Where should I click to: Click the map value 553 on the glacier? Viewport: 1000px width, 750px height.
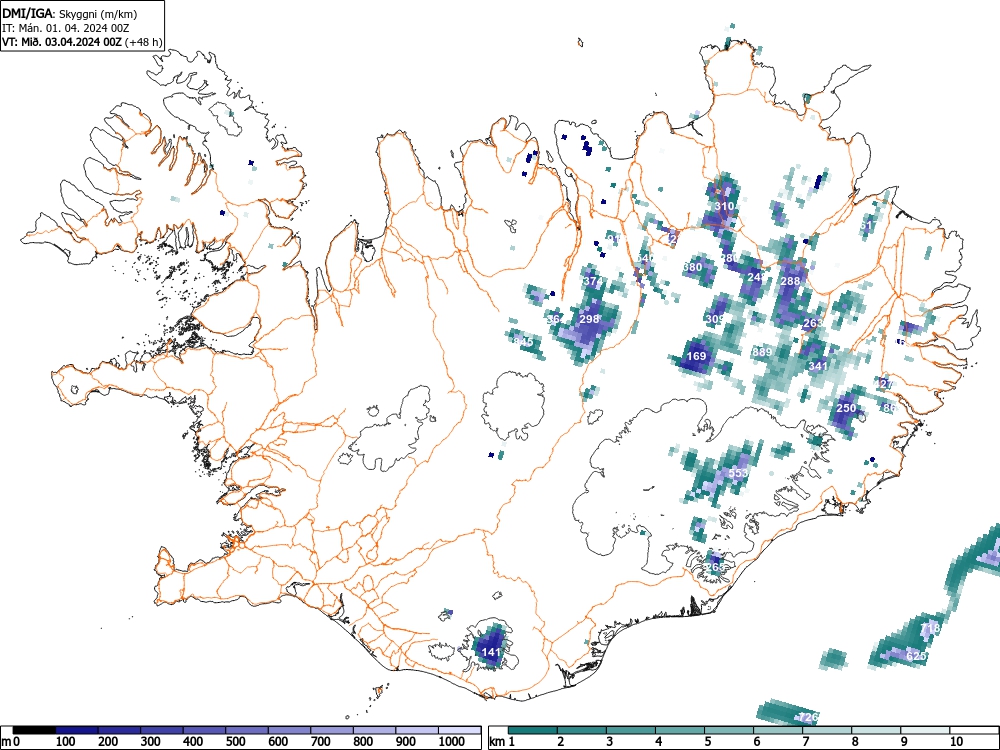[737, 473]
